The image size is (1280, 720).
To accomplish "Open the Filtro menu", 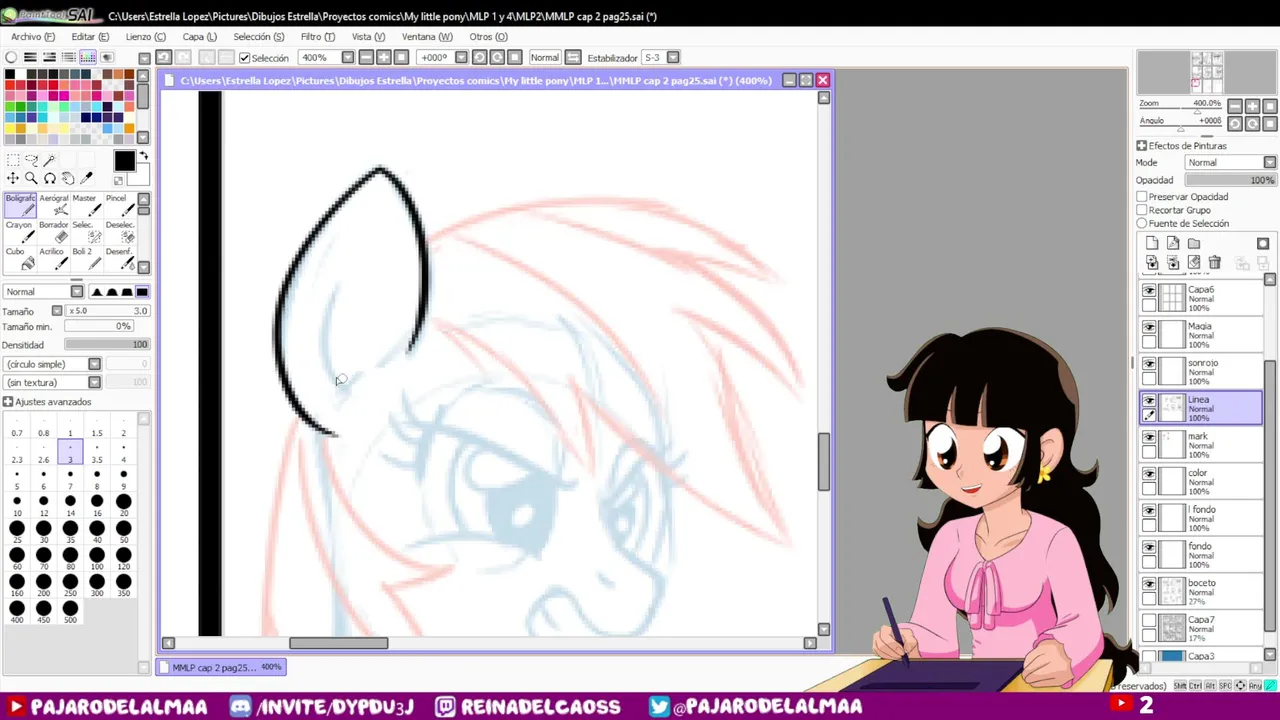I will point(318,37).
